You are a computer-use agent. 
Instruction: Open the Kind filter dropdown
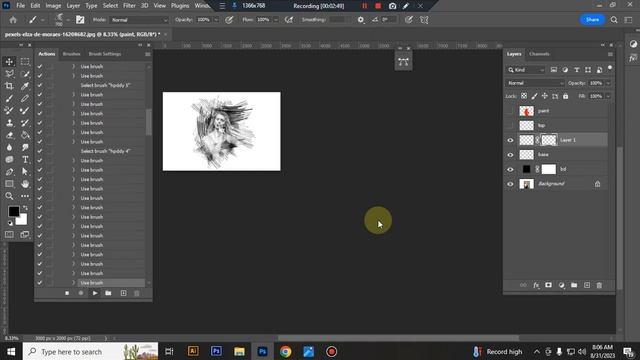(x=526, y=70)
